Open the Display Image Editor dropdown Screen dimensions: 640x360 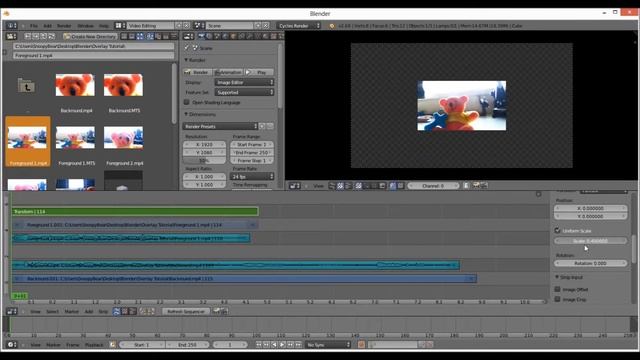(x=244, y=82)
